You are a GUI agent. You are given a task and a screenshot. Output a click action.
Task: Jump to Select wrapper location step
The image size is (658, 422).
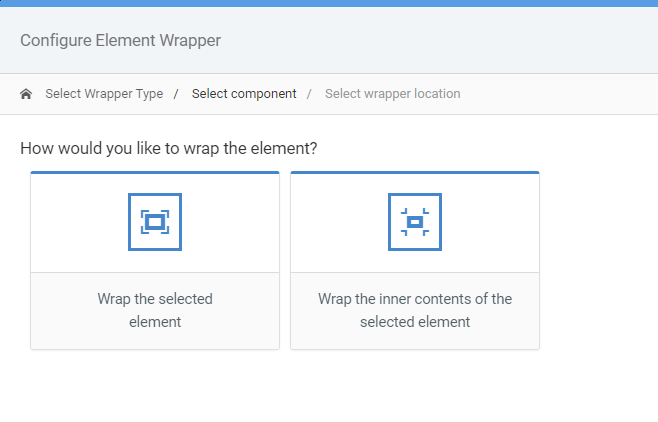(x=392, y=94)
